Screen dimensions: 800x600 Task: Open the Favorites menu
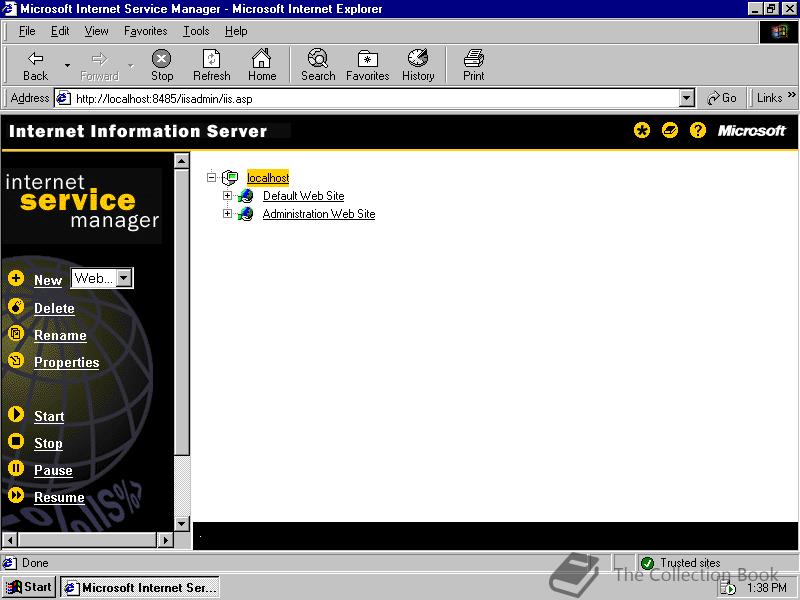[145, 31]
